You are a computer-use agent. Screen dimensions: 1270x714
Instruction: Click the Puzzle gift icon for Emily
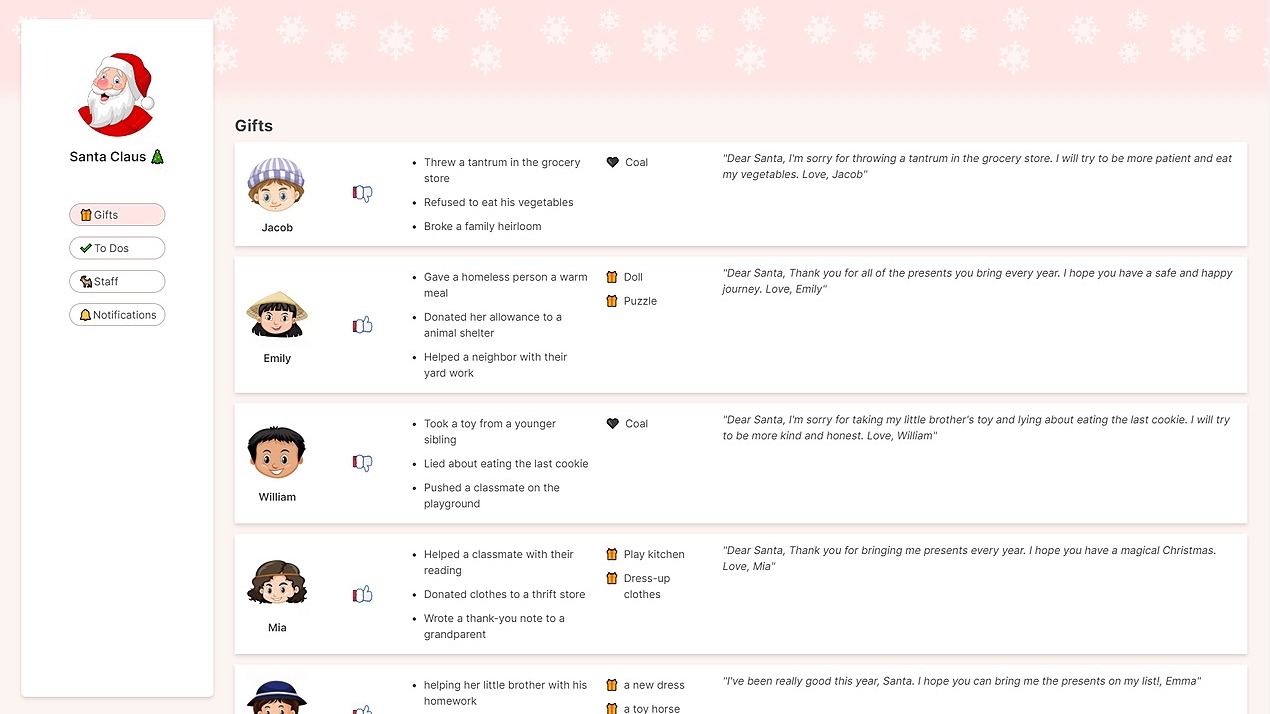[611, 301]
